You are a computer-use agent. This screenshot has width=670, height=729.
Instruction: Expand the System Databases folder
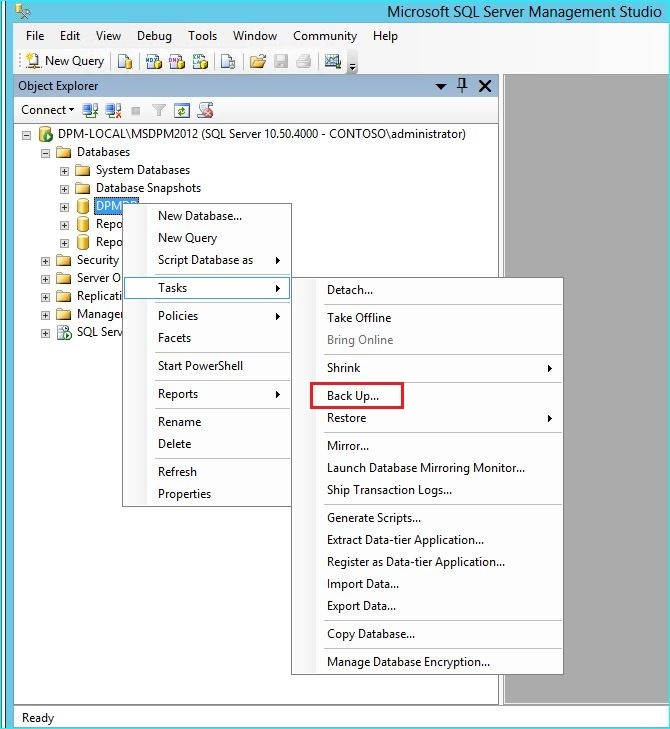pyautogui.click(x=64, y=171)
